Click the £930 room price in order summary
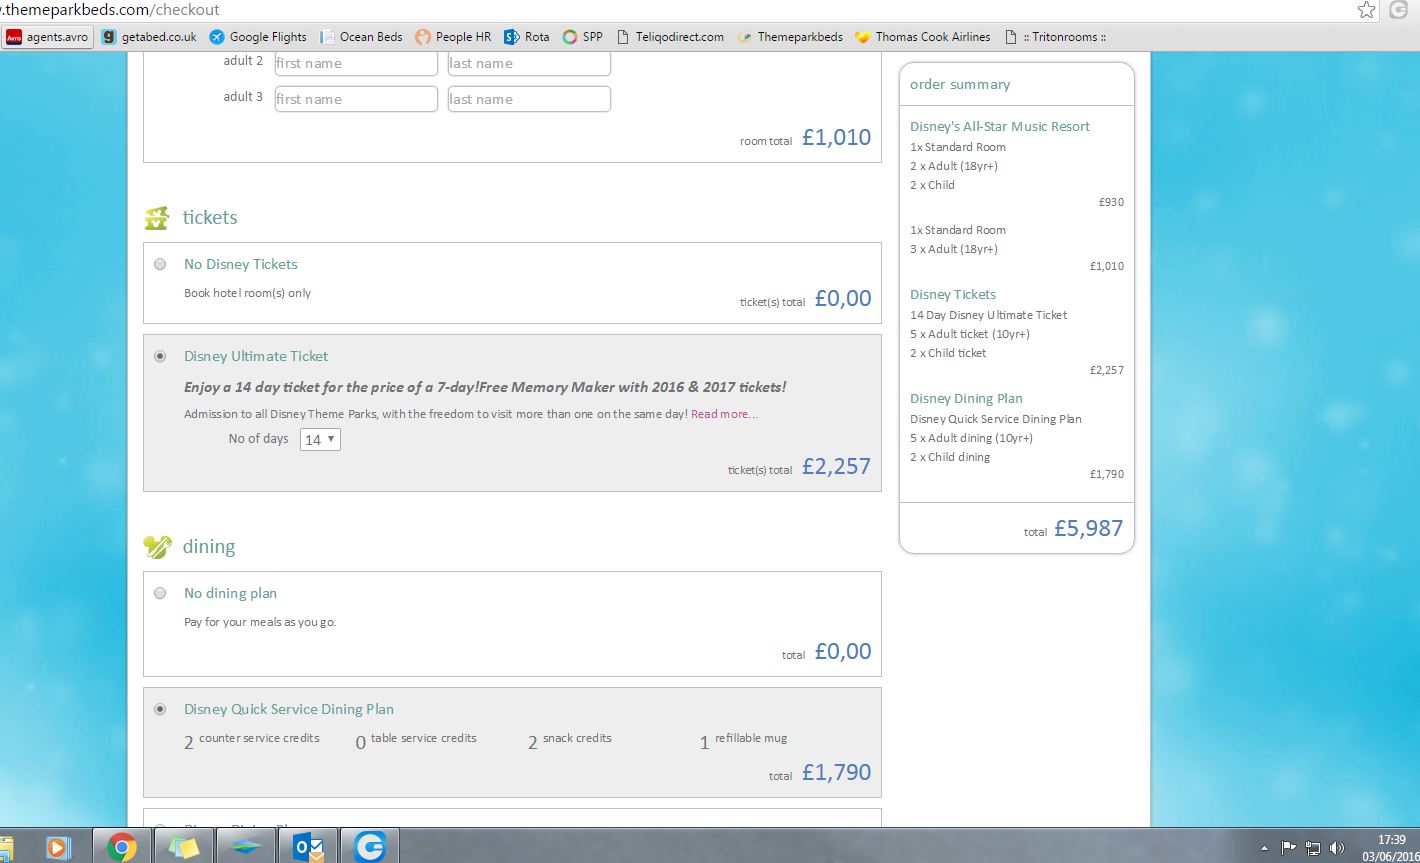The width and height of the screenshot is (1420, 863). tap(1111, 202)
